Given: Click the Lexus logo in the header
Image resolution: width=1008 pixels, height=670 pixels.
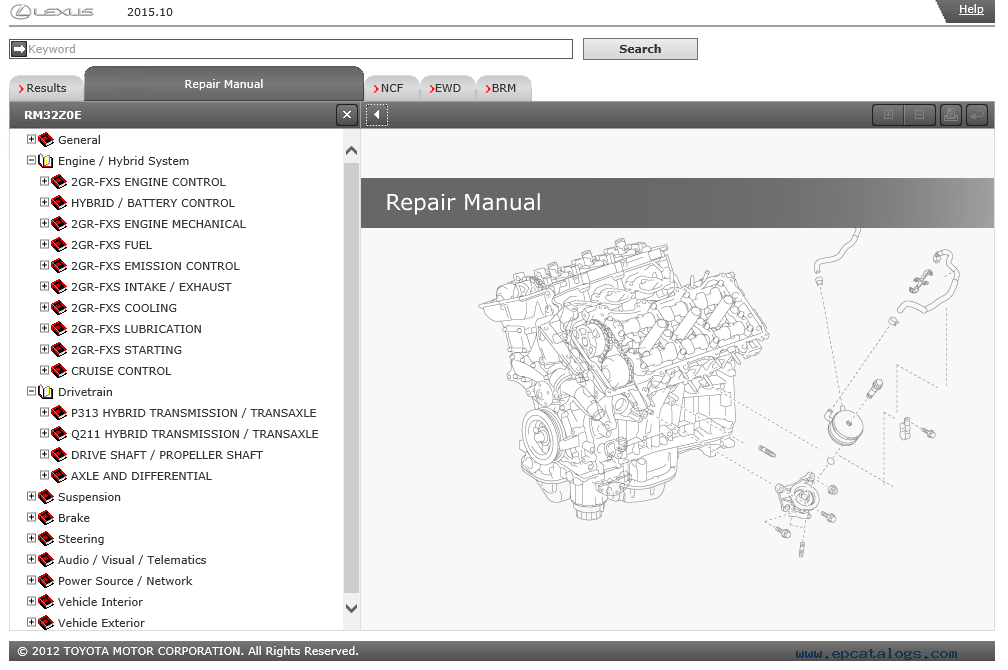Looking at the screenshot, I should (x=51, y=12).
